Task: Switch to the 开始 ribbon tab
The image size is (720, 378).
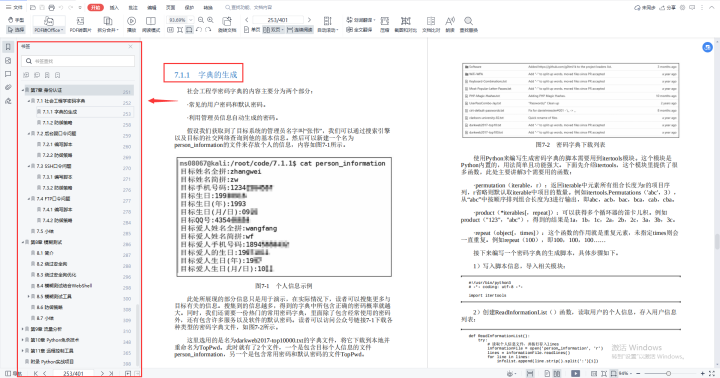Action: click(x=95, y=7)
